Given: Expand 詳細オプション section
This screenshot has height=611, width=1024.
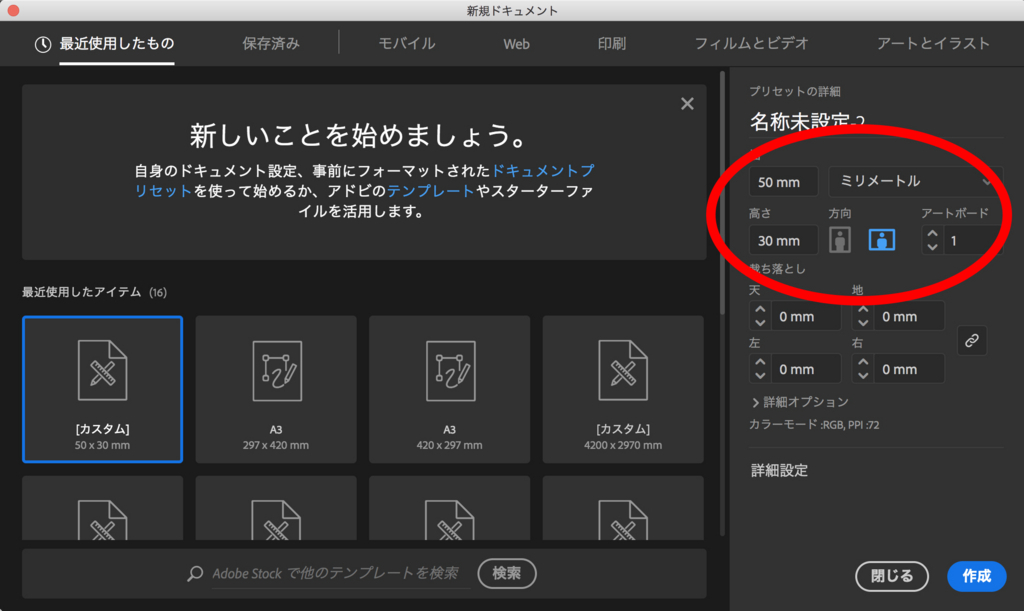Looking at the screenshot, I should [801, 402].
